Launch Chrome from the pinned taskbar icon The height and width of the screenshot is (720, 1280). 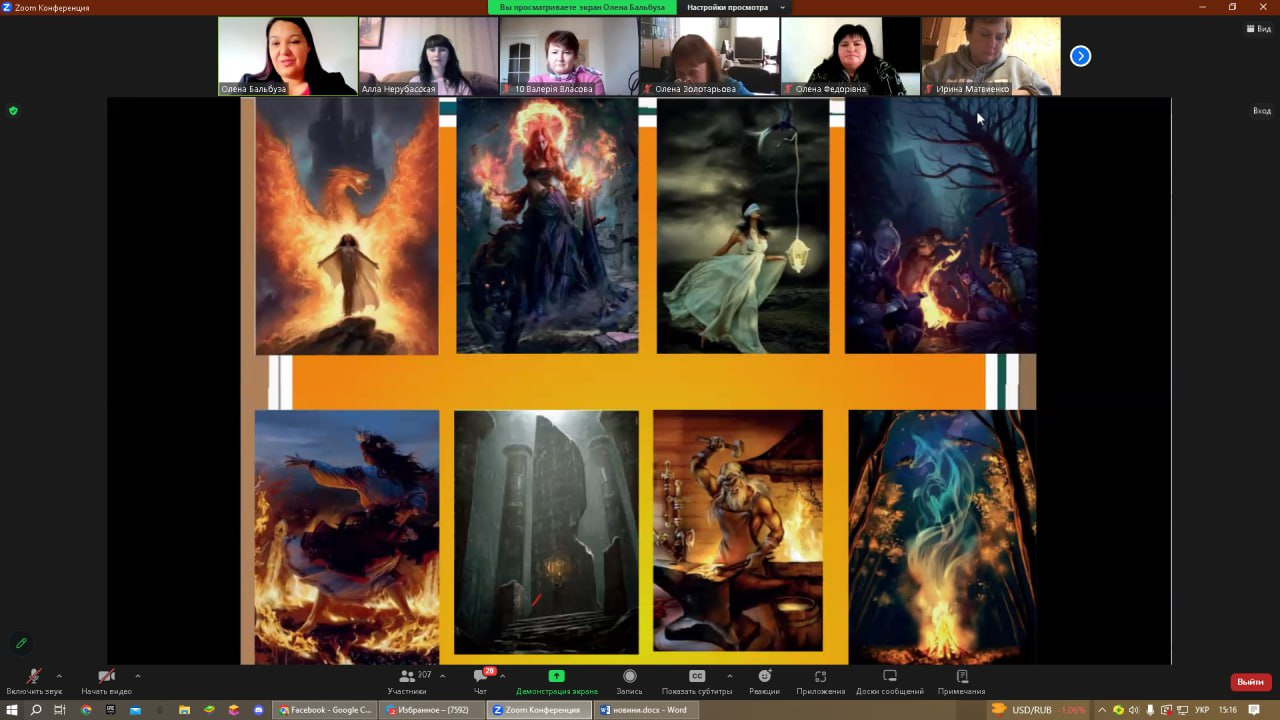point(86,710)
